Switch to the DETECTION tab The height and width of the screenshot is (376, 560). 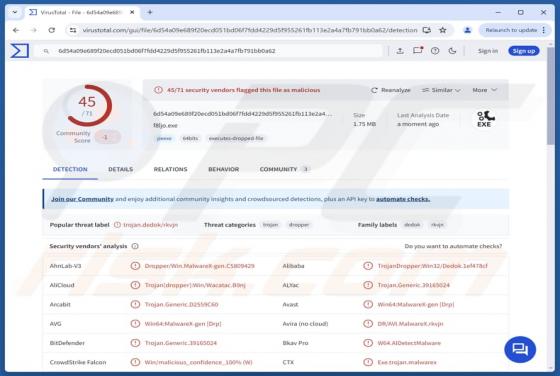(x=70, y=169)
